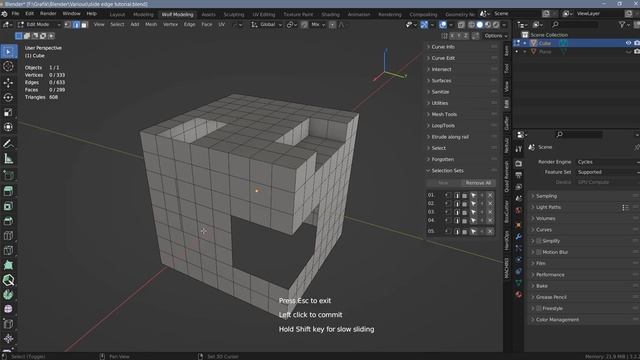Open the Feature Set Supported dropdown
Image resolution: width=640 pixels, height=360 pixels.
click(608, 172)
